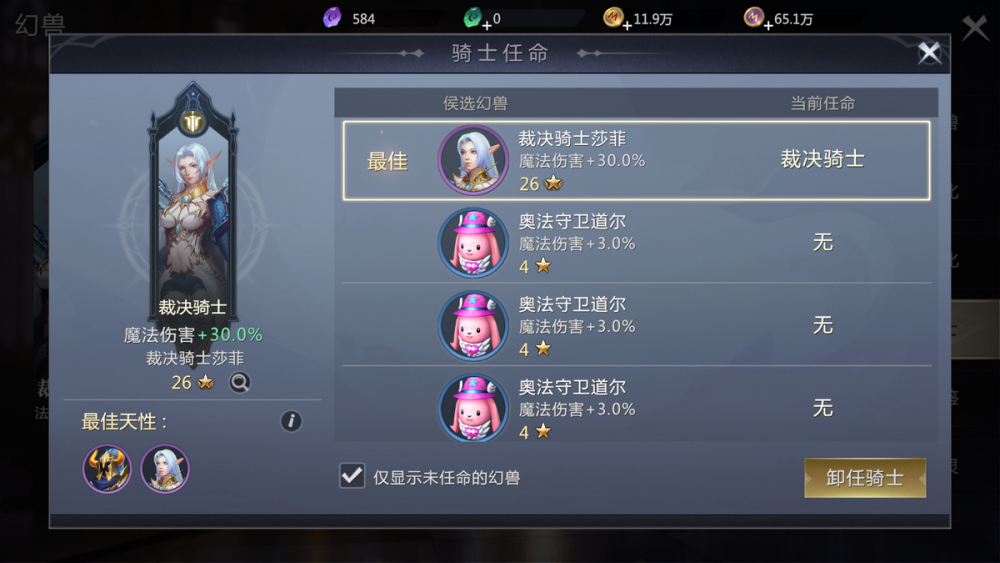Image resolution: width=1000 pixels, height=563 pixels.
Task: Click the 裁决骑士莎菲 avatar in list
Action: click(473, 159)
